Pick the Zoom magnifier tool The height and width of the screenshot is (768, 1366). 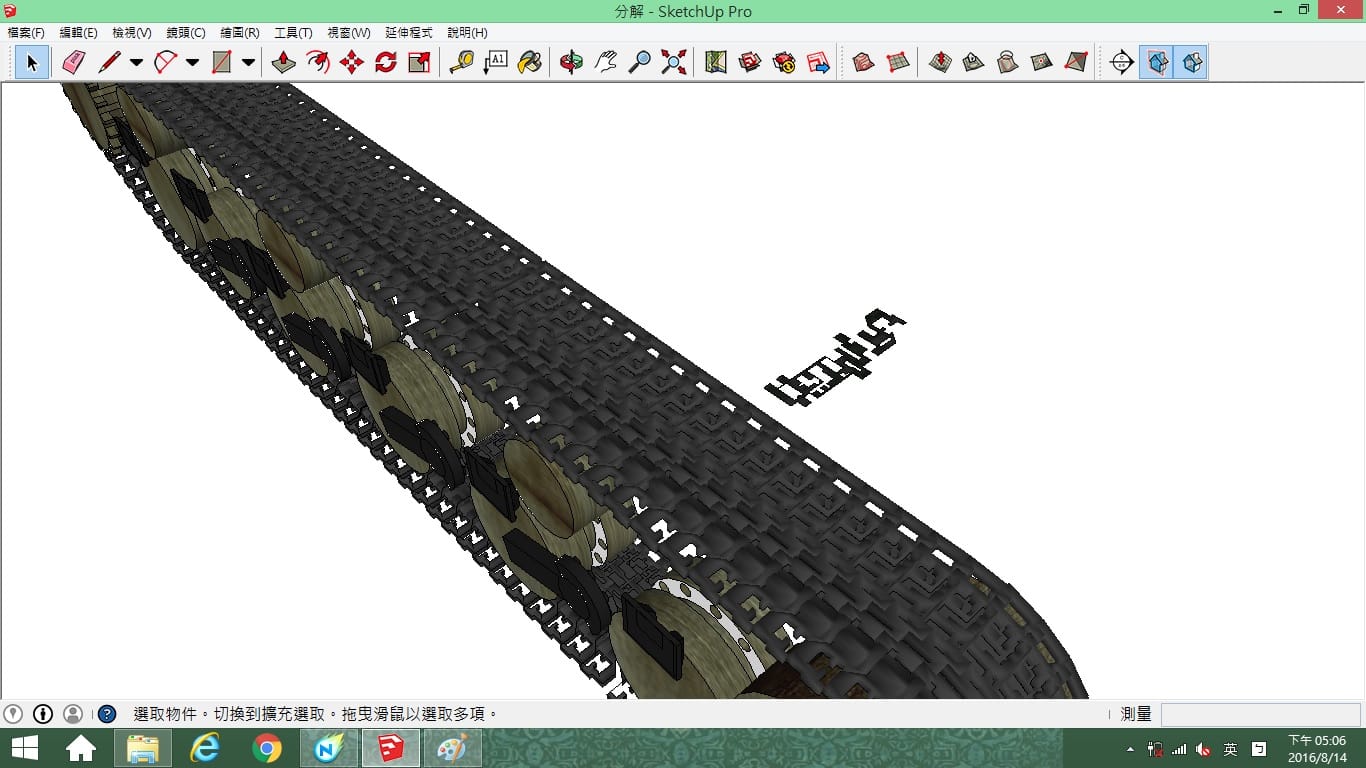[639, 62]
